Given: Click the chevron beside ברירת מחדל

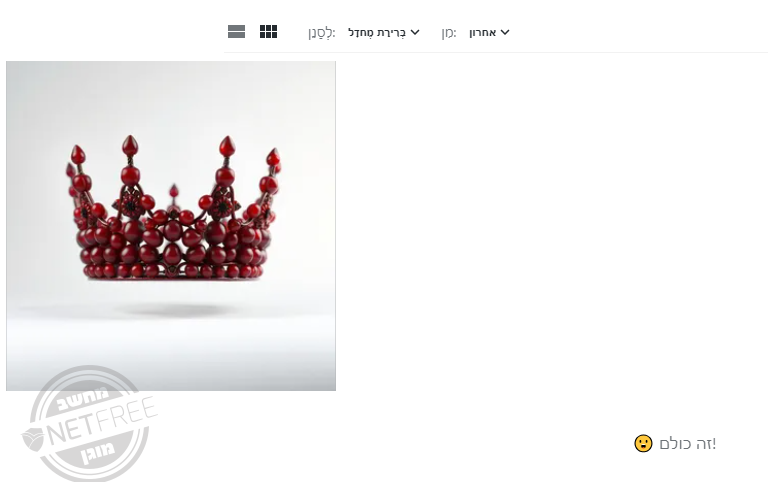Looking at the screenshot, I should pos(415,32).
